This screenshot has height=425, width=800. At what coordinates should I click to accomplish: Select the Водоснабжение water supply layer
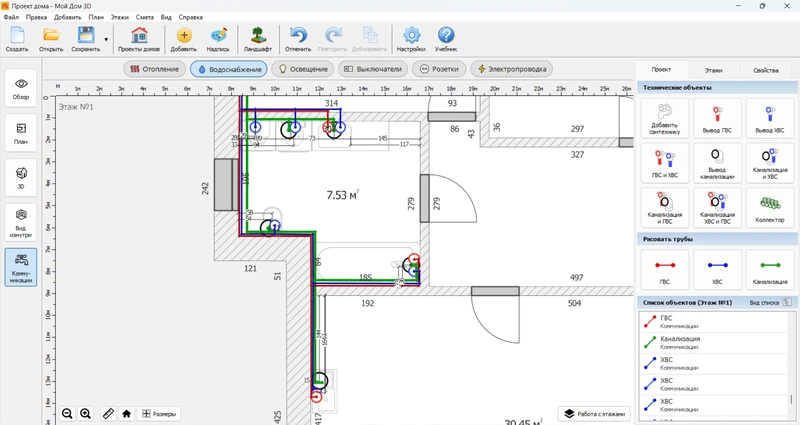(229, 69)
